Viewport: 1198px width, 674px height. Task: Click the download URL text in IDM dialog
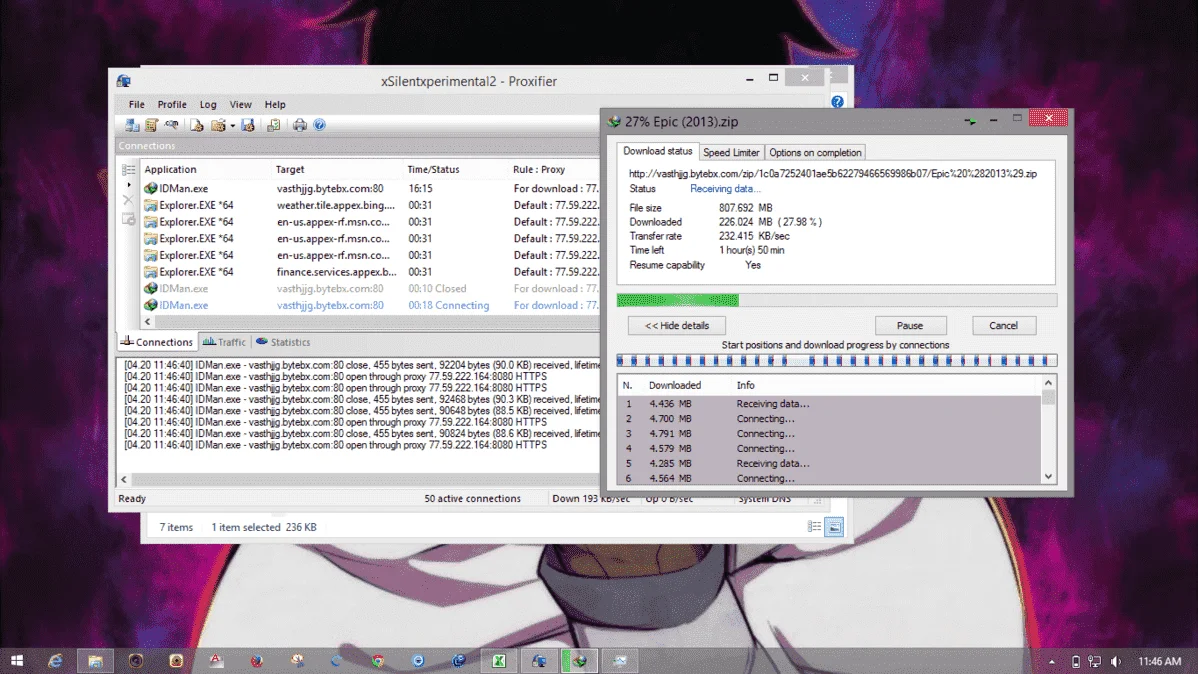click(x=833, y=173)
